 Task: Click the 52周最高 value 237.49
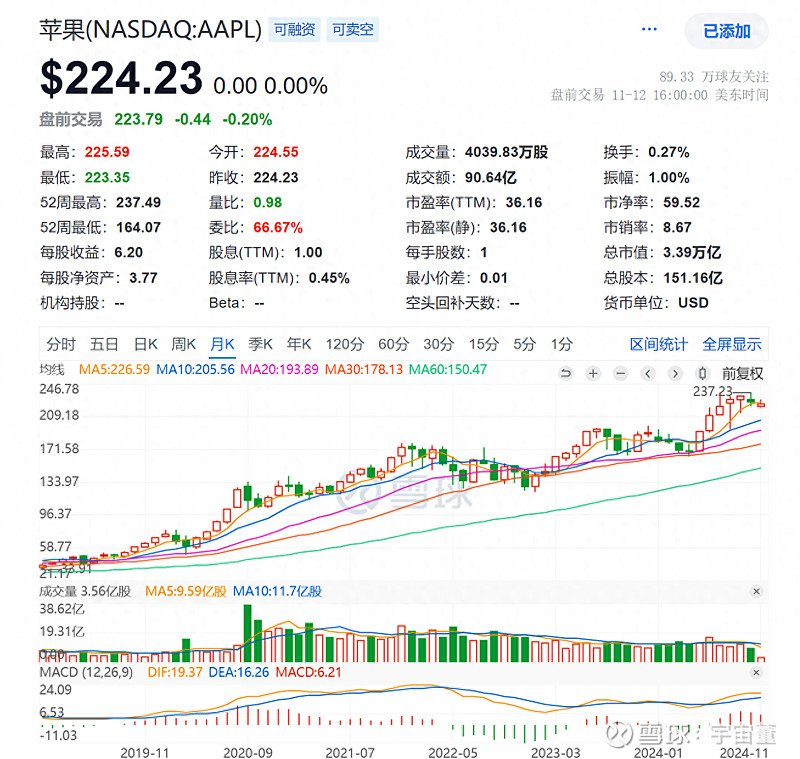click(138, 203)
